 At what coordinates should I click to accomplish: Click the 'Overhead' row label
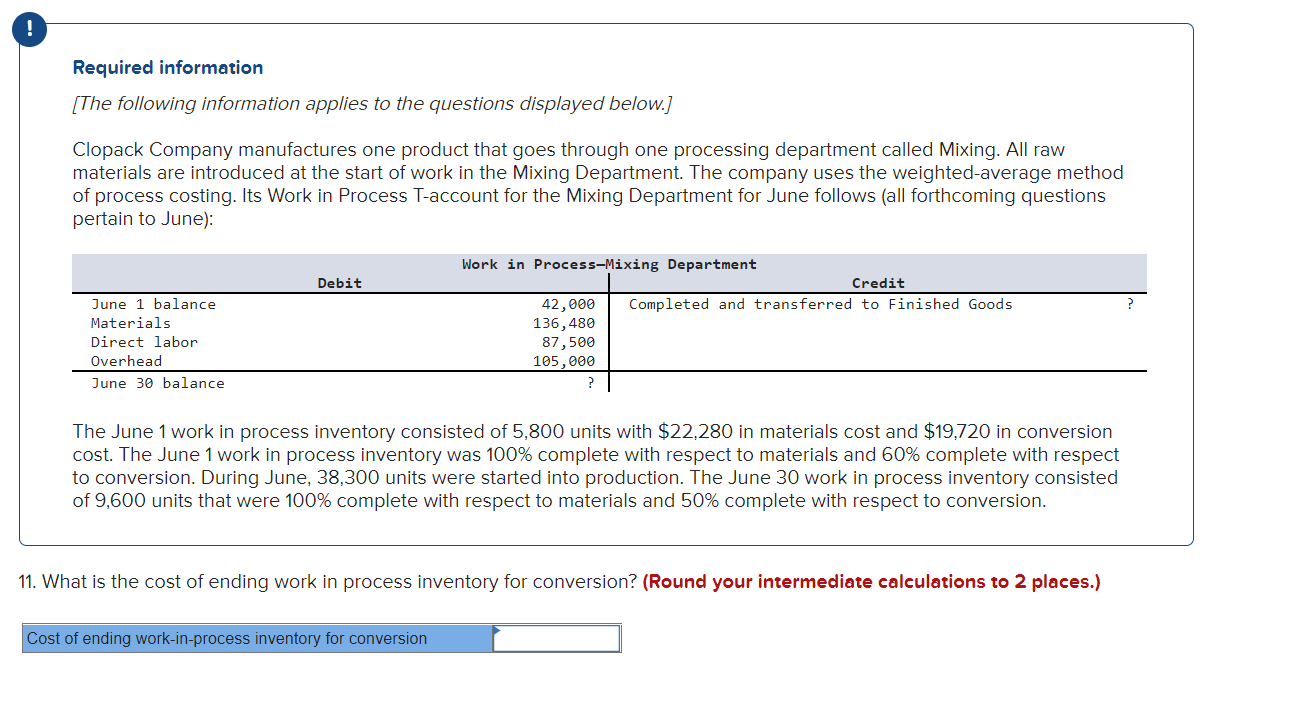[x=126, y=361]
